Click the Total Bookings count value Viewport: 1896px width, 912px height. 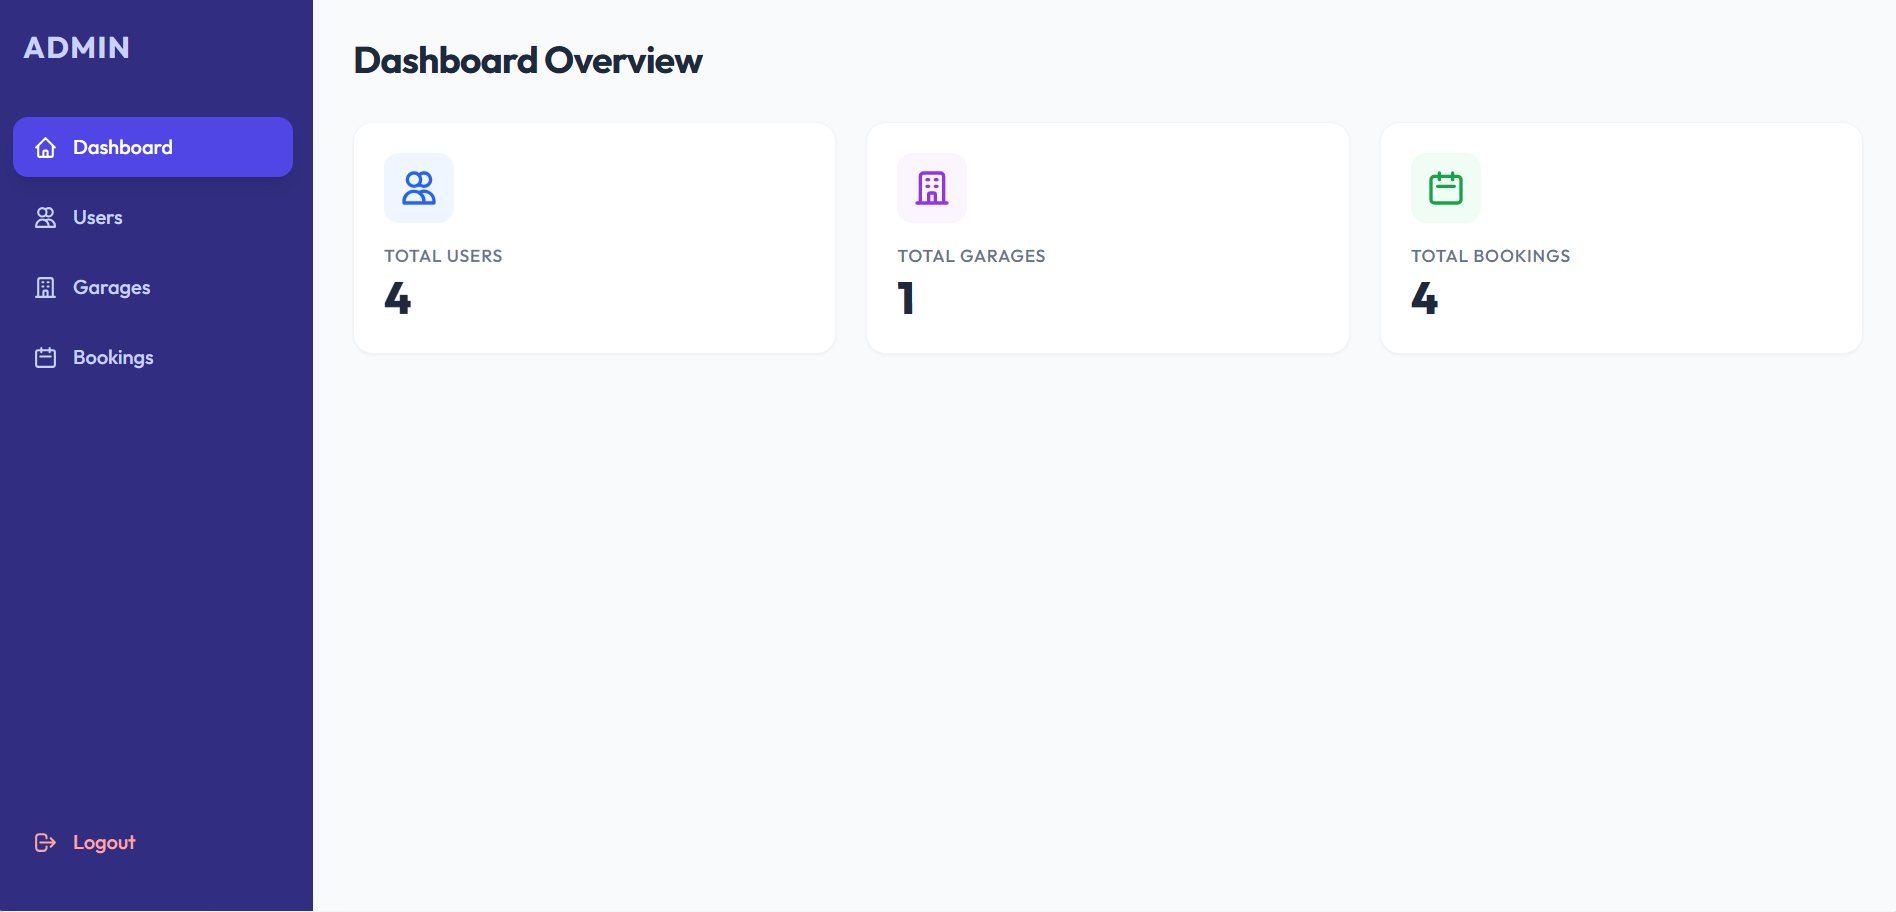(x=1425, y=298)
